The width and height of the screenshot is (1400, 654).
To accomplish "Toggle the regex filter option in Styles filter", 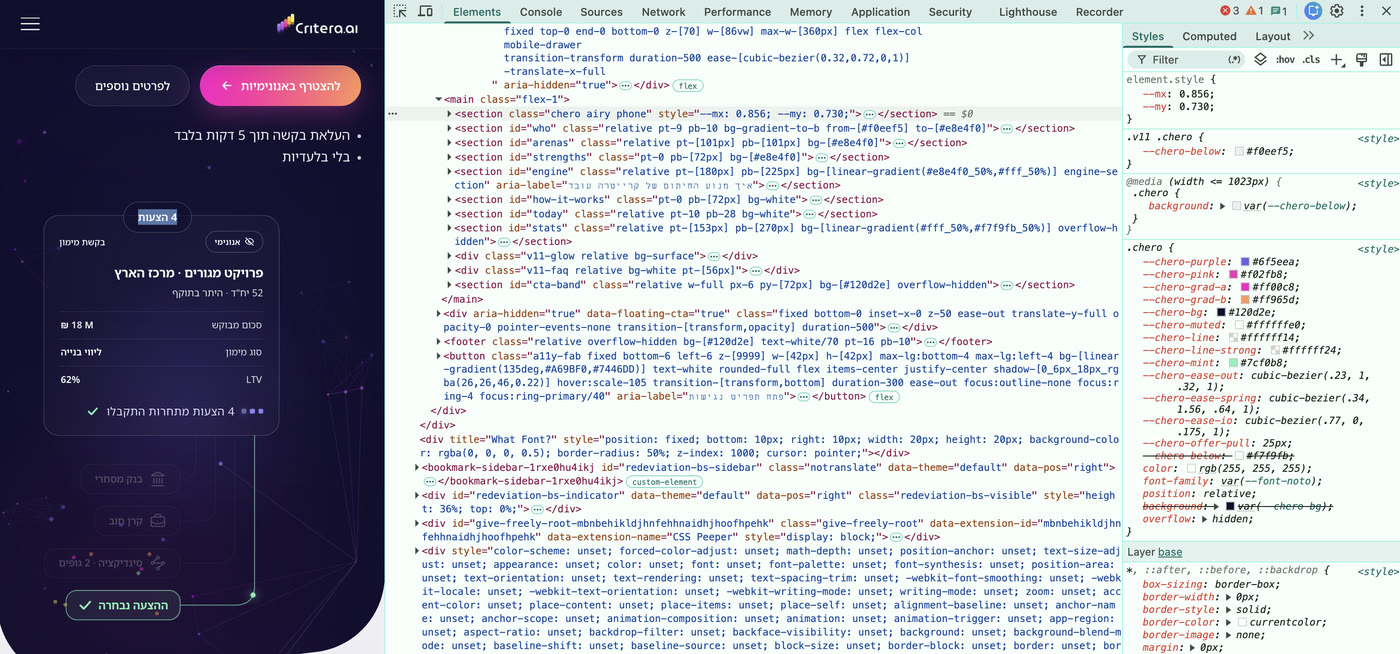I will [x=1234, y=60].
